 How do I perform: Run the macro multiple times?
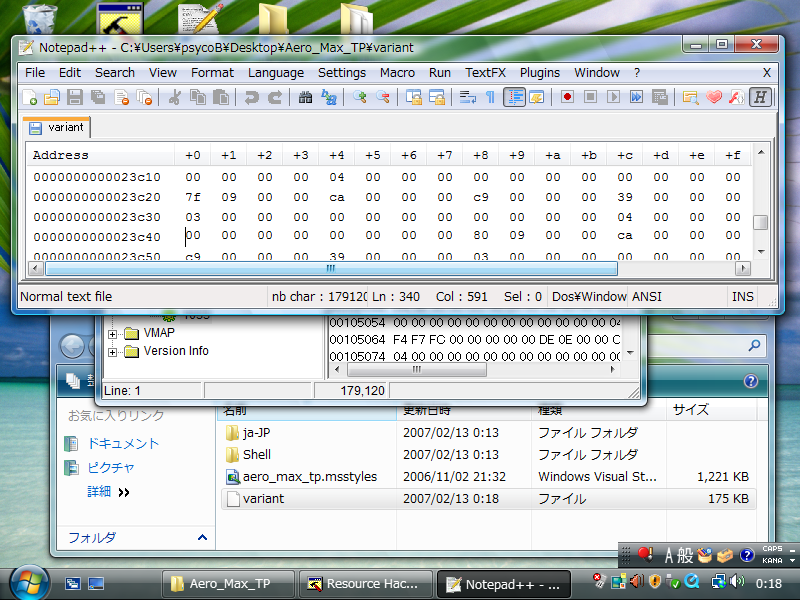point(636,97)
